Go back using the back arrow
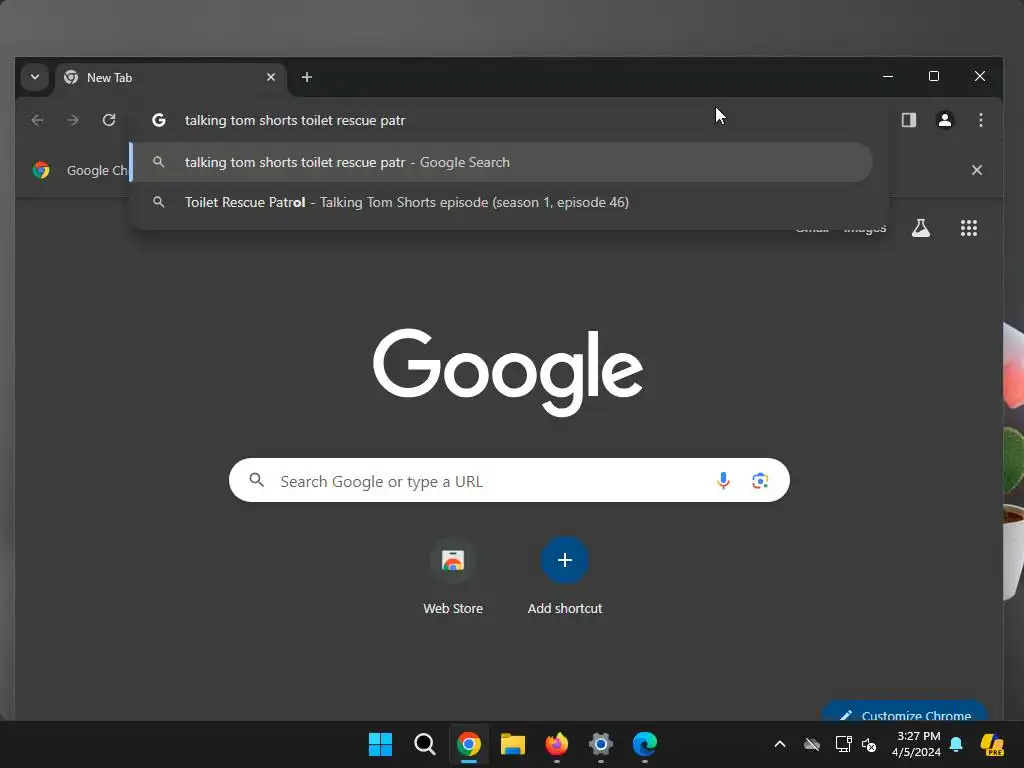 point(37,120)
